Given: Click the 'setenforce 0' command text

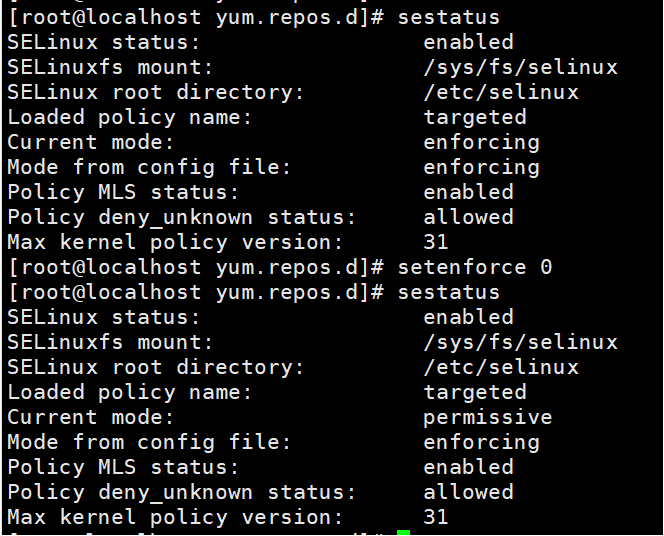Looking at the screenshot, I should click(x=475, y=268).
